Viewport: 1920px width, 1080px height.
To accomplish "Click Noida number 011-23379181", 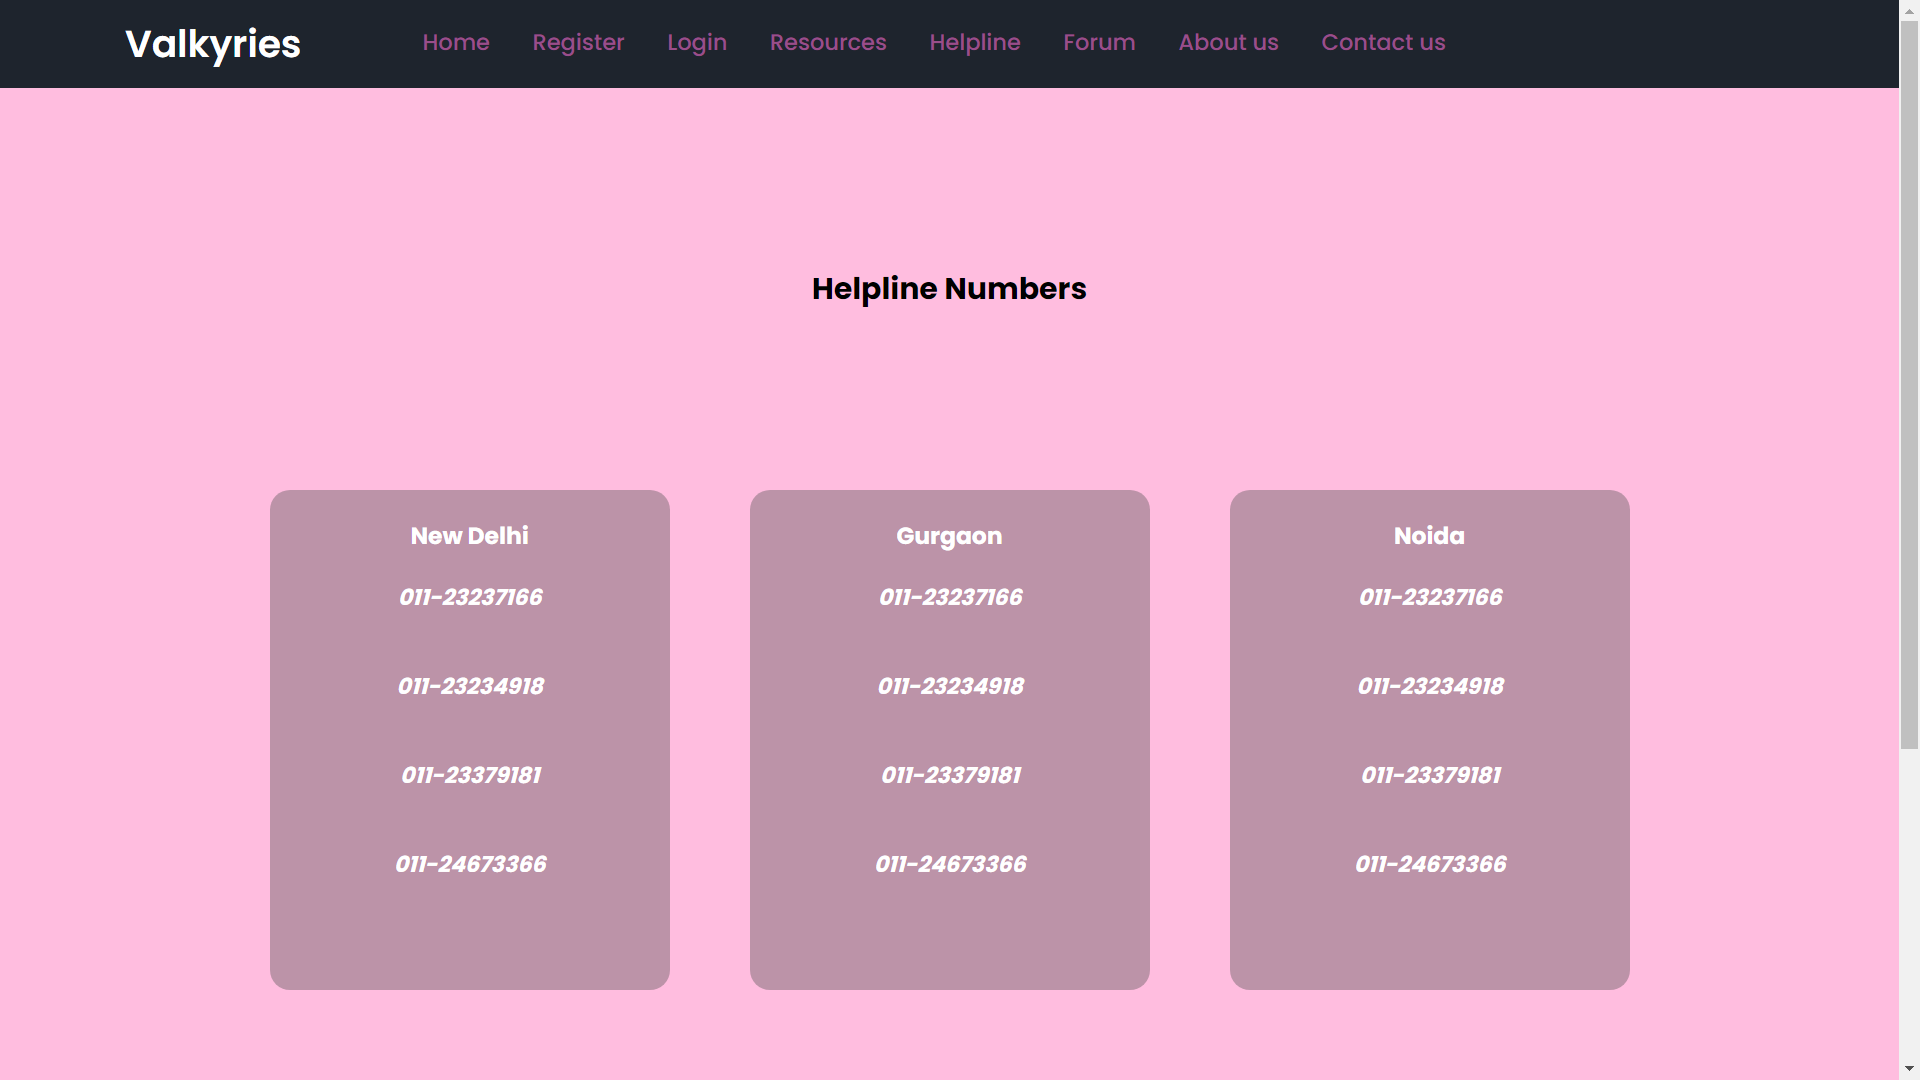I will tap(1430, 775).
